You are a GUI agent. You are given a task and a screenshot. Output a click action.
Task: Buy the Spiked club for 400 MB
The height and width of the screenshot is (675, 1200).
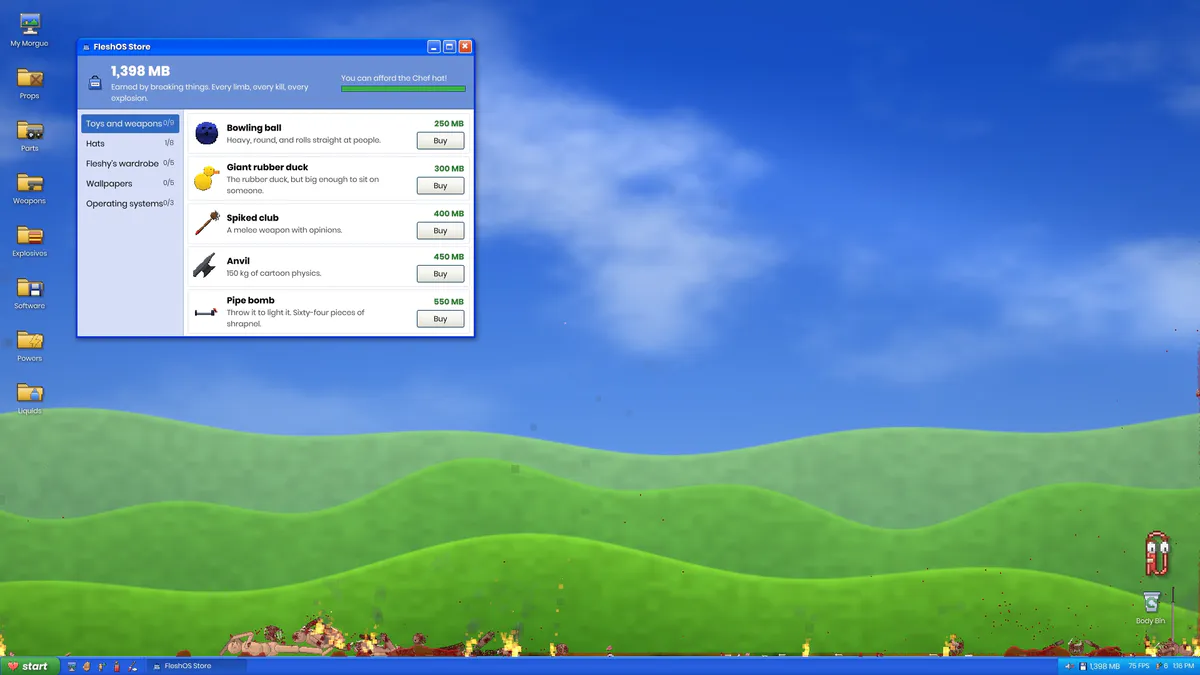click(x=440, y=231)
